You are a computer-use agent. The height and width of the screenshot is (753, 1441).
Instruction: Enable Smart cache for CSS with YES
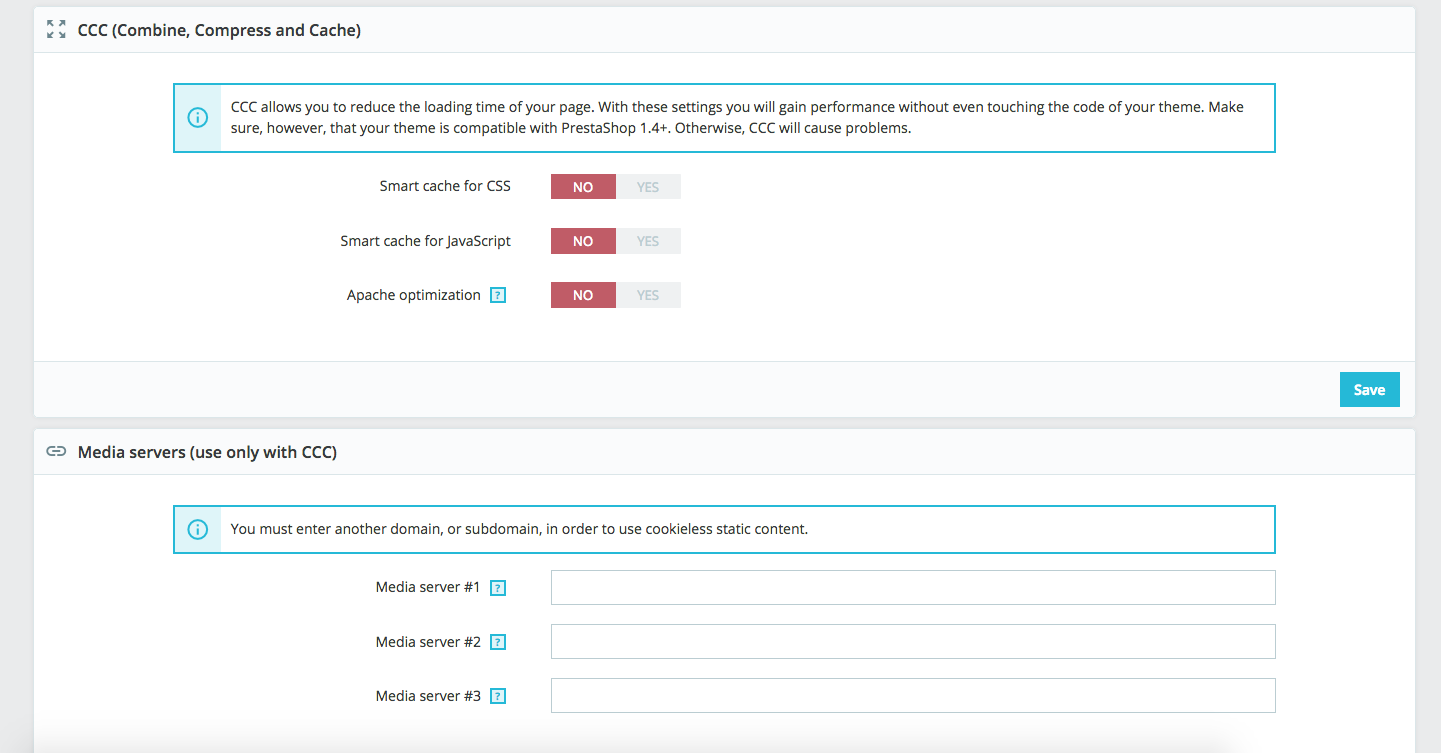click(x=648, y=187)
